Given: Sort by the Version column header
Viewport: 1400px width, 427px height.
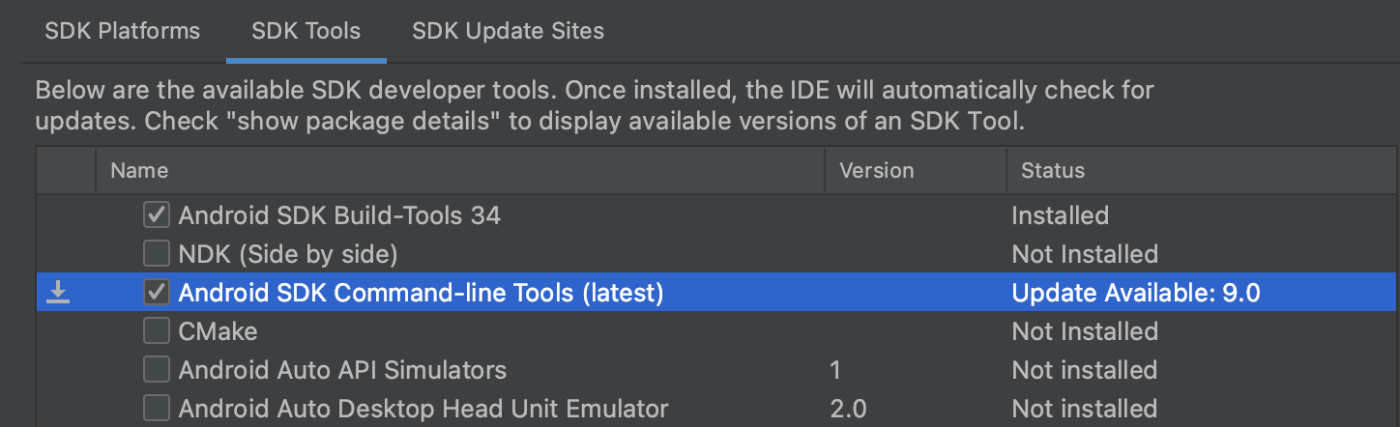Looking at the screenshot, I should click(915, 171).
